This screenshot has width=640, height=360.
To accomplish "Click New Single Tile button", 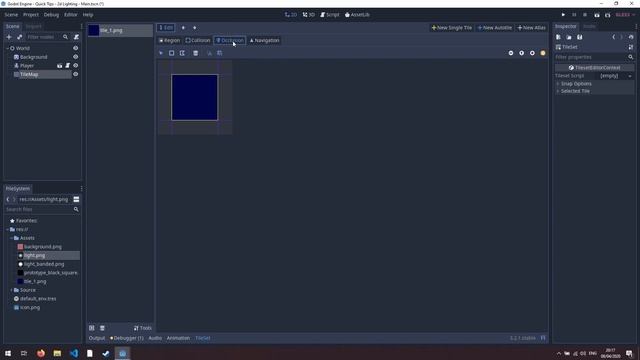I will (x=451, y=28).
